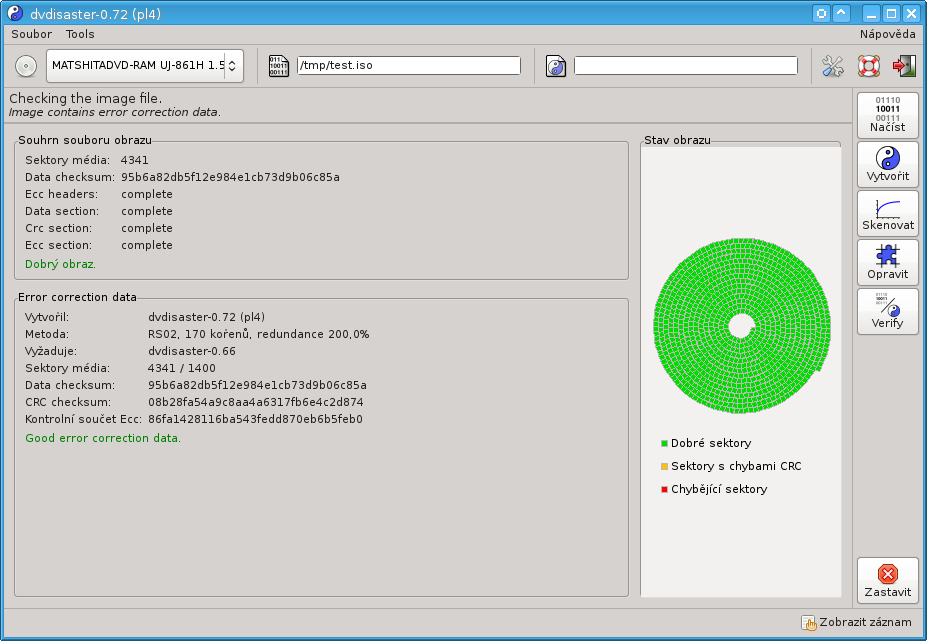Click the green Dobré sektory legend swatch
Image resolution: width=927 pixels, height=641 pixels.
point(665,443)
